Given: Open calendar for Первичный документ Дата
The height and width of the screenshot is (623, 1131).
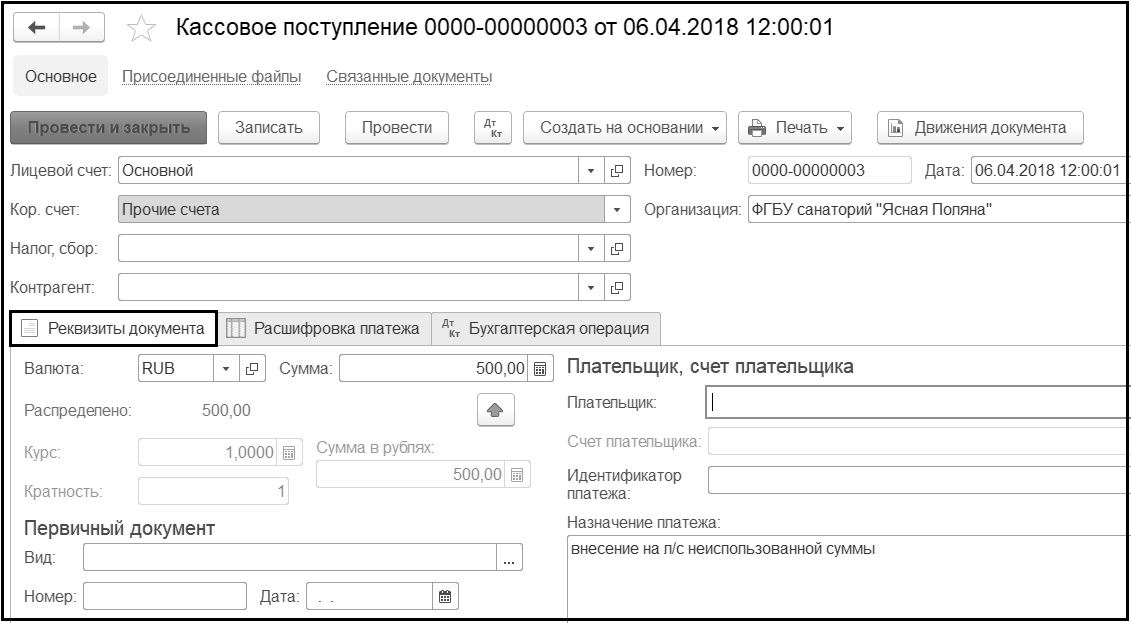Looking at the screenshot, I should (445, 596).
